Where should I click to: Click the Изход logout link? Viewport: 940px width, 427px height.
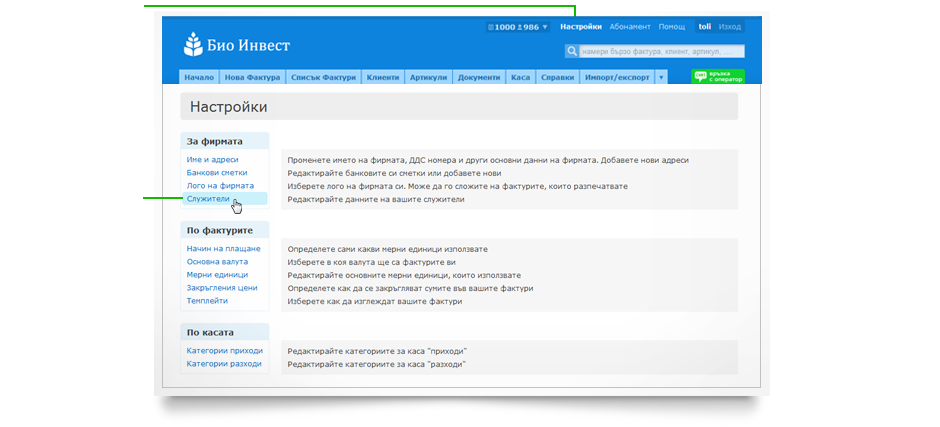730,27
